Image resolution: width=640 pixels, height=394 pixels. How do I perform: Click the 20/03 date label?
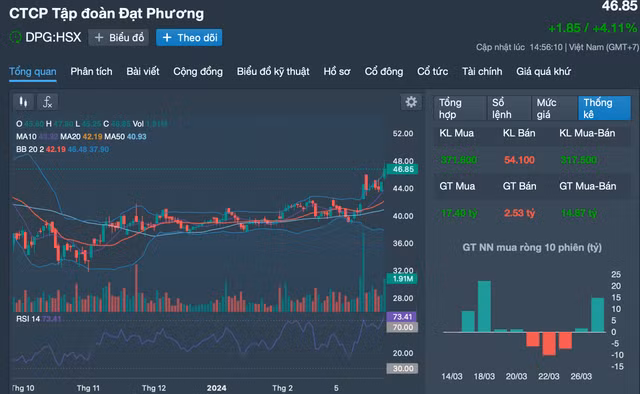[516, 376]
